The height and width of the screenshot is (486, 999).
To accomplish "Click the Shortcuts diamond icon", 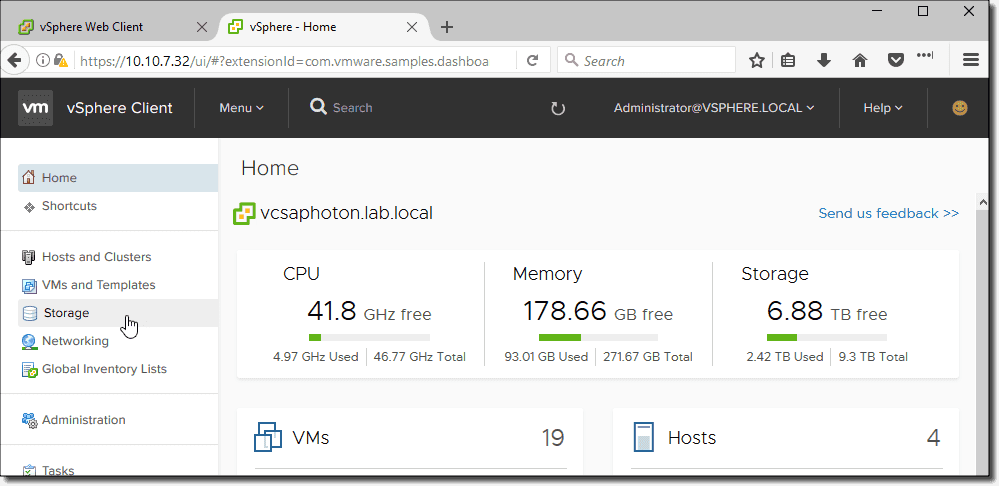I will click(x=29, y=206).
